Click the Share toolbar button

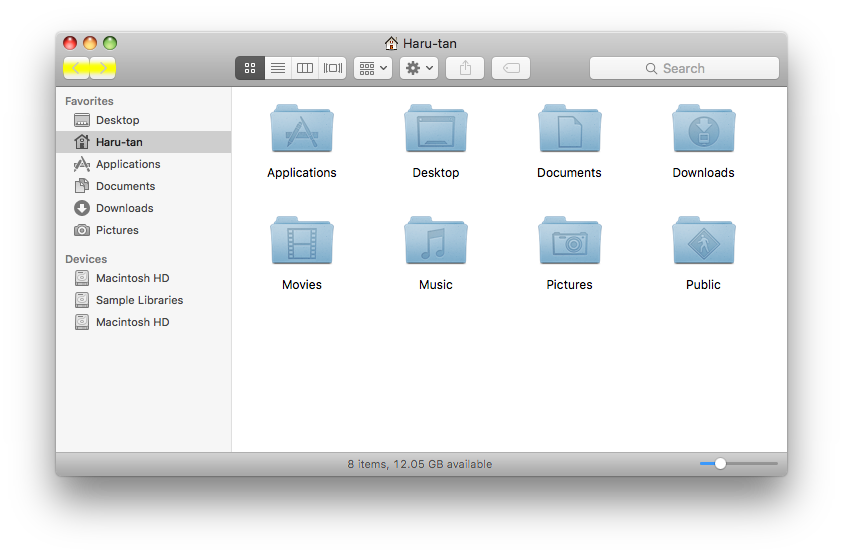pyautogui.click(x=465, y=68)
